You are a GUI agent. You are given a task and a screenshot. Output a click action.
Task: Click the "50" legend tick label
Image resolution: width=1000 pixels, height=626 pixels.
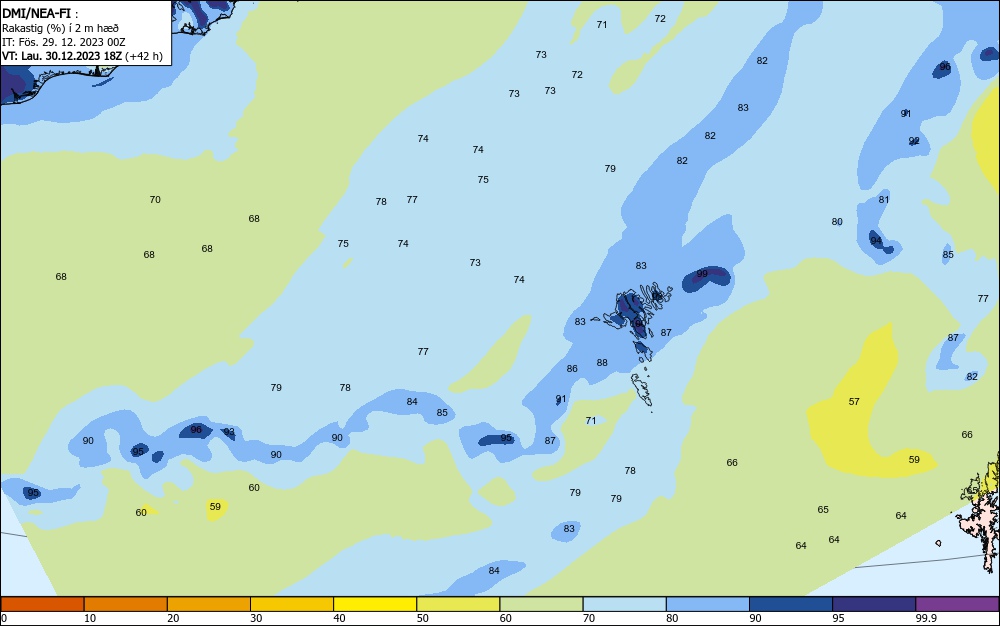[422, 618]
